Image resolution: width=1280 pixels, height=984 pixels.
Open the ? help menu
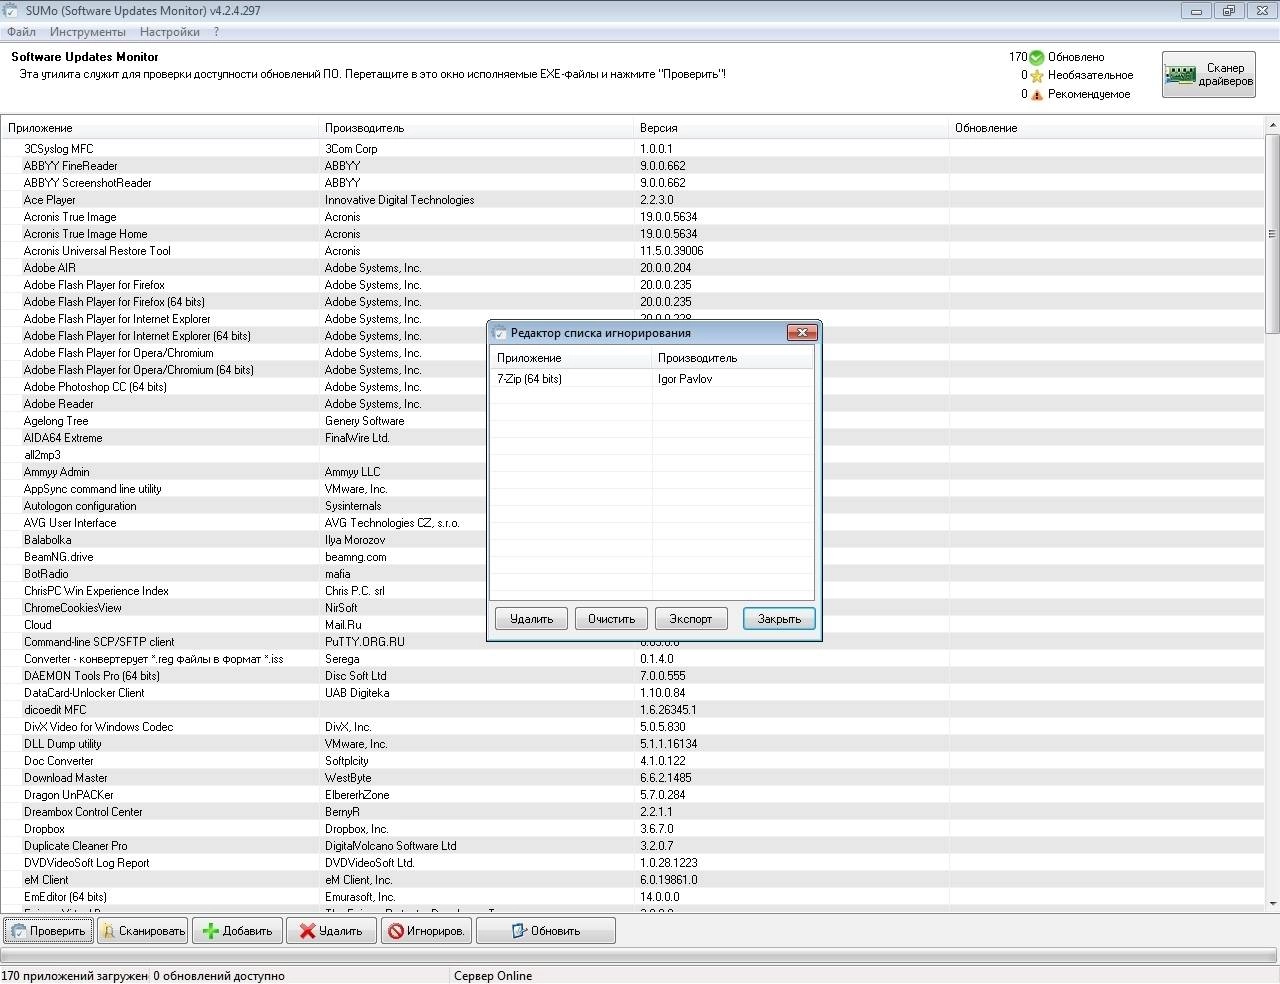216,32
